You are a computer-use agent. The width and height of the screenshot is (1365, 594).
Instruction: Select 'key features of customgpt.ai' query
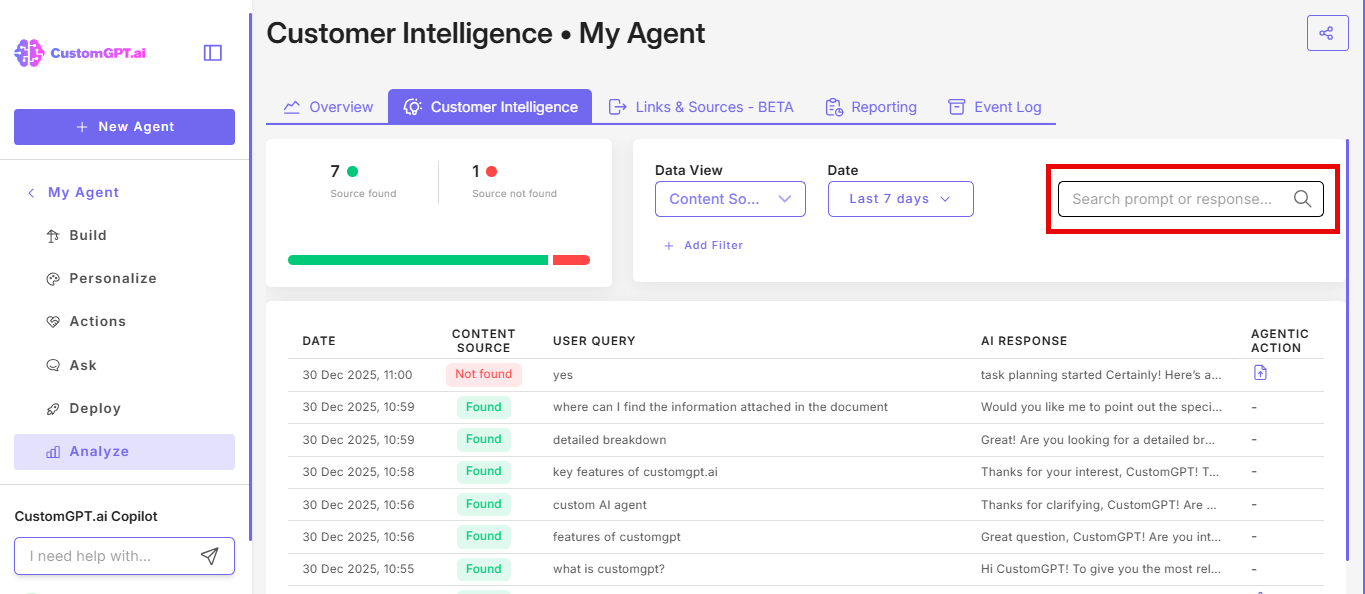[x=635, y=472]
